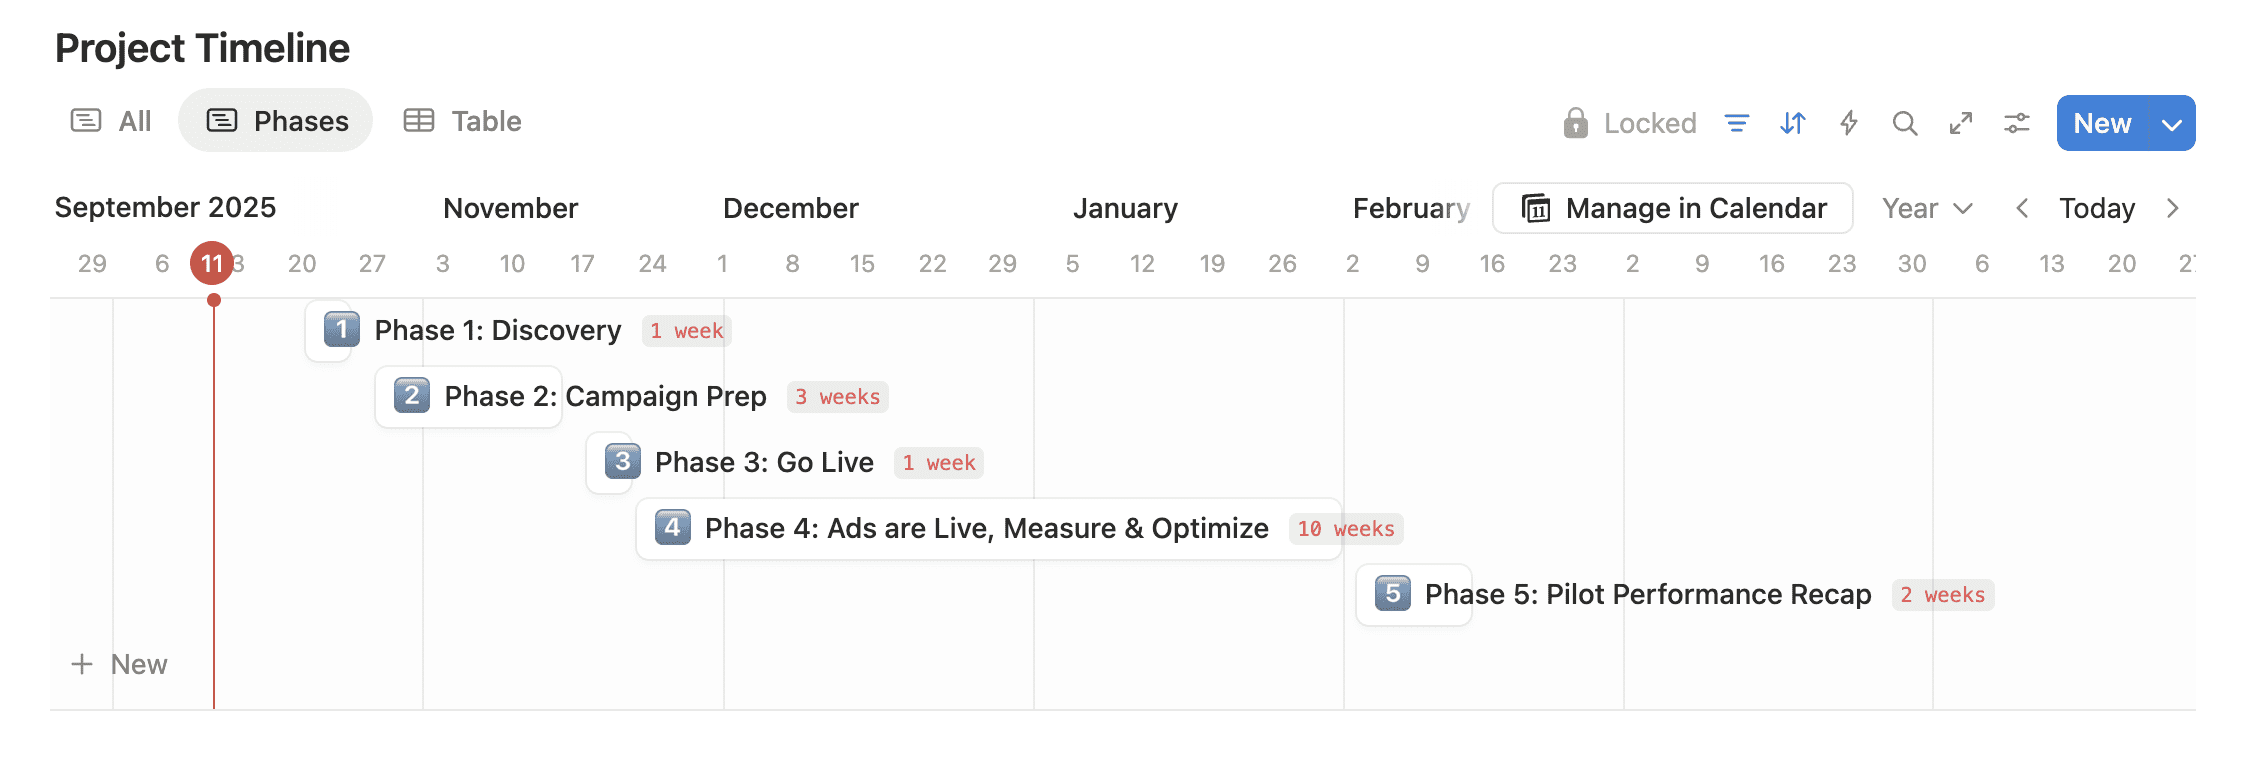Click the New row option at the bottom
Viewport: 2262px width, 766px height.
[121, 663]
